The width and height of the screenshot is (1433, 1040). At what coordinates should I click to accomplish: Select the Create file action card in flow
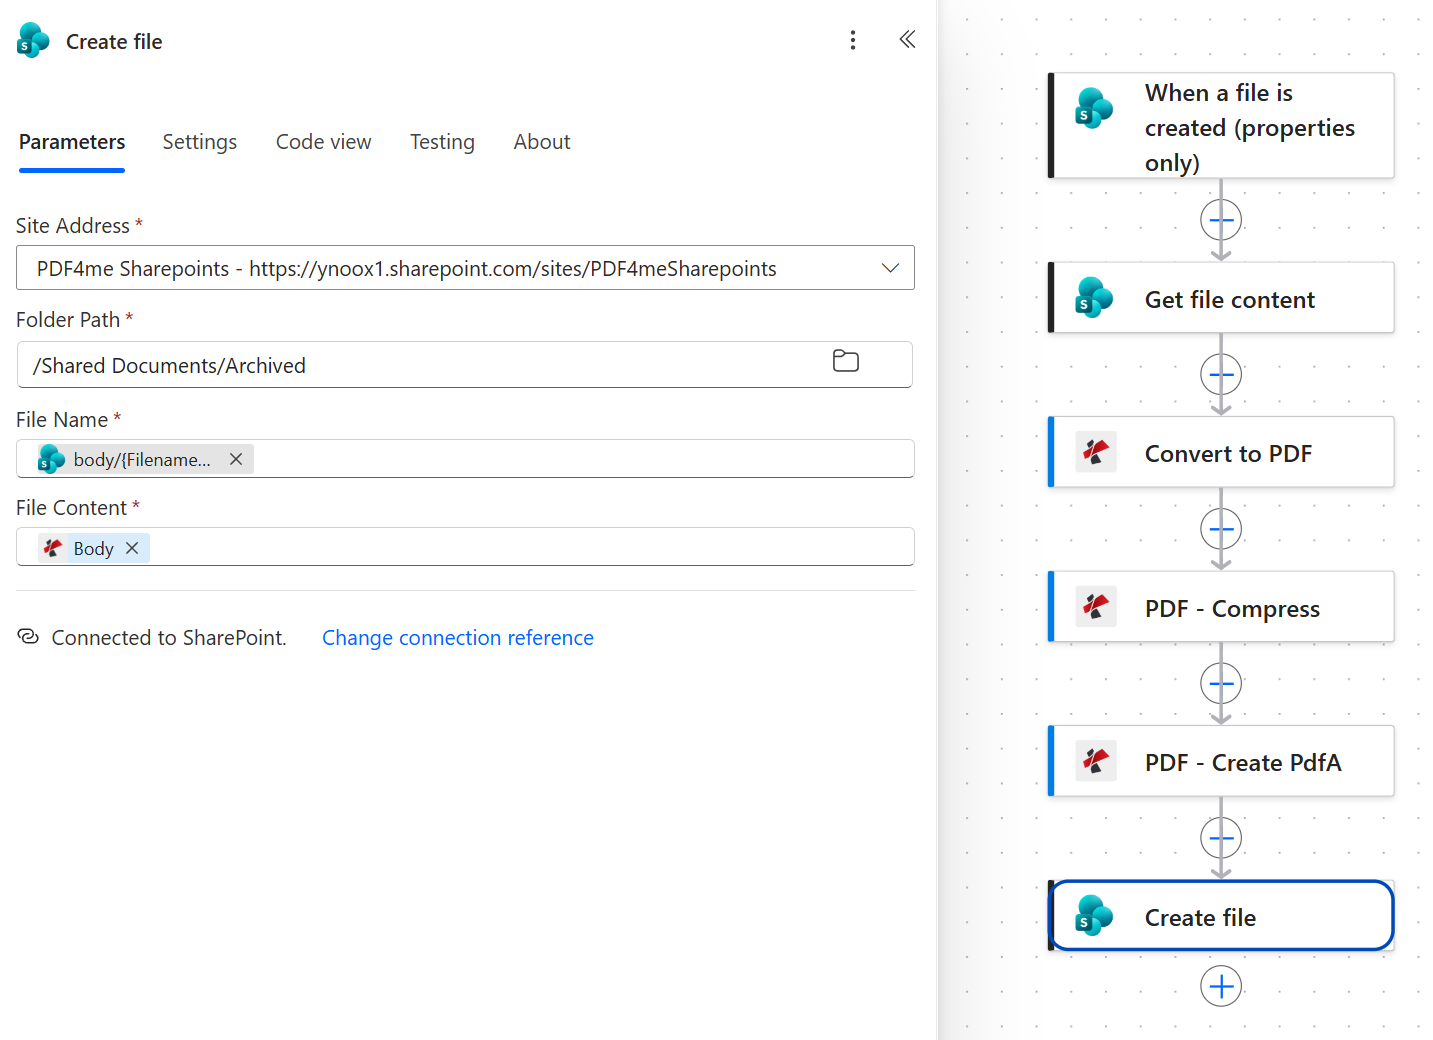[1221, 916]
